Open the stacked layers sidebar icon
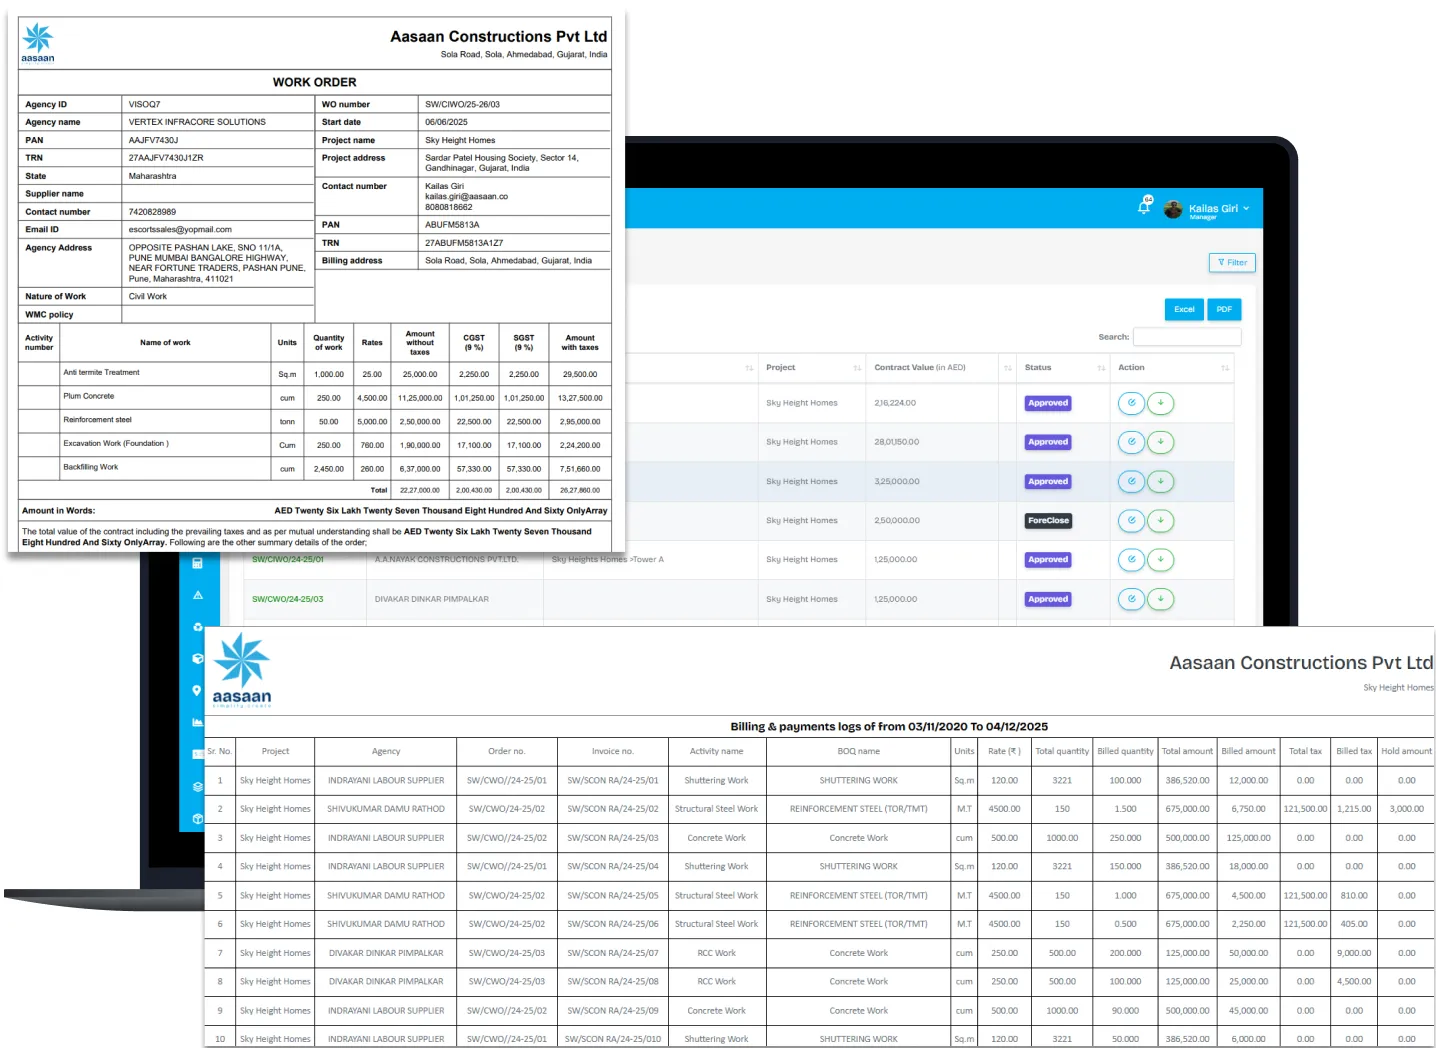 tap(197, 786)
